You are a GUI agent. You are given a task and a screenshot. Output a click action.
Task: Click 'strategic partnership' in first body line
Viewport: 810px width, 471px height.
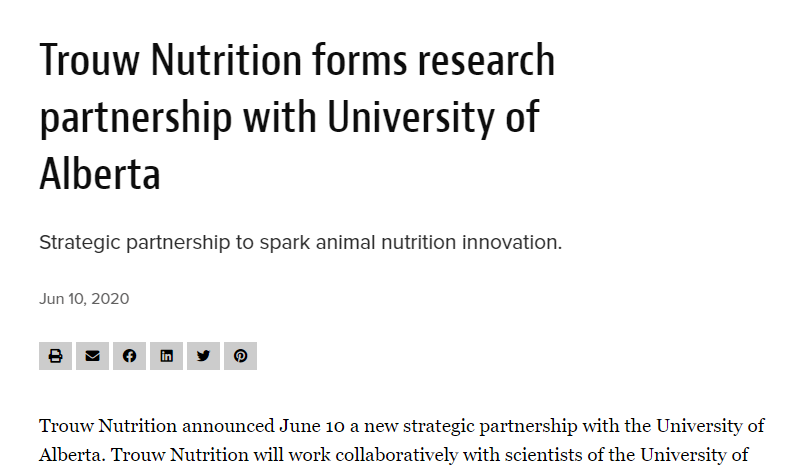click(x=490, y=427)
